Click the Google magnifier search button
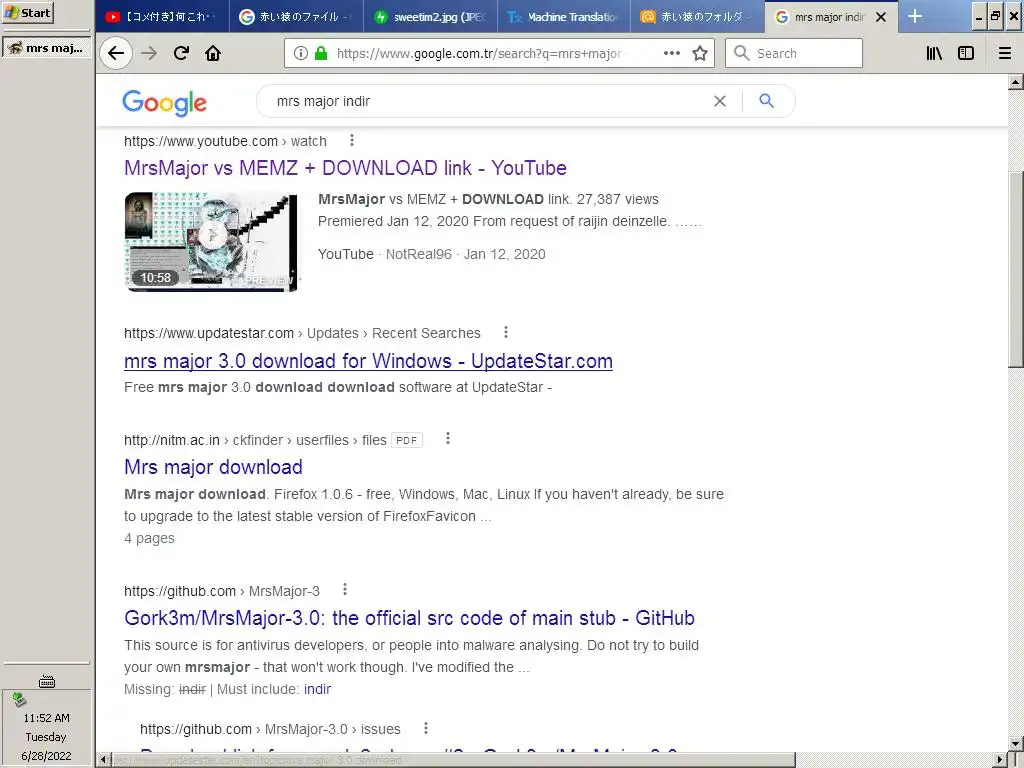This screenshot has width=1024, height=768. [767, 101]
